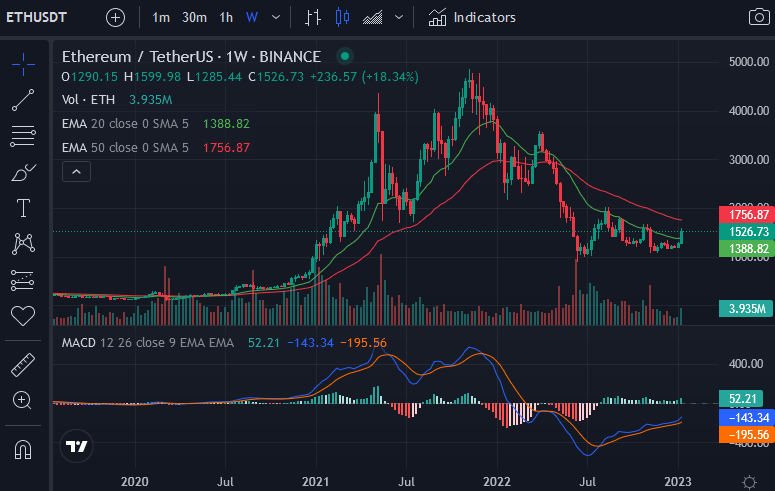Click the 400.00 MACD axis value

[x=746, y=364]
